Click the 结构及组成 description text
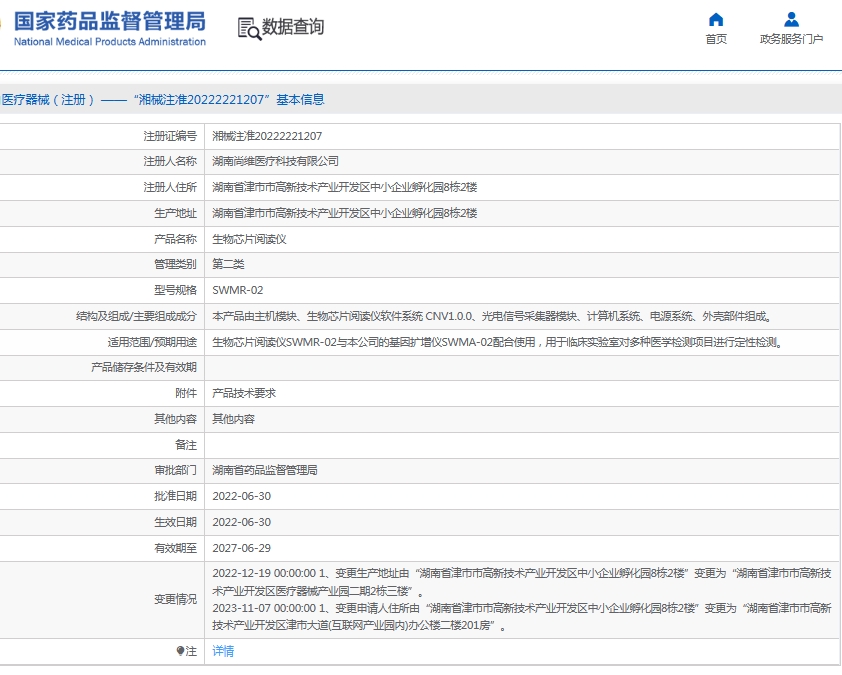 pos(492,316)
